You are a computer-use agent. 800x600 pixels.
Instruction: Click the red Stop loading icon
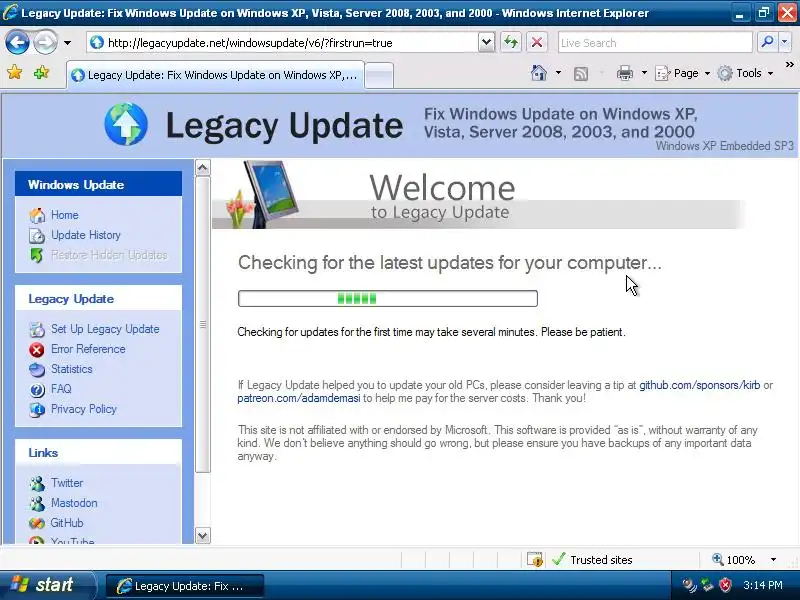pos(537,42)
